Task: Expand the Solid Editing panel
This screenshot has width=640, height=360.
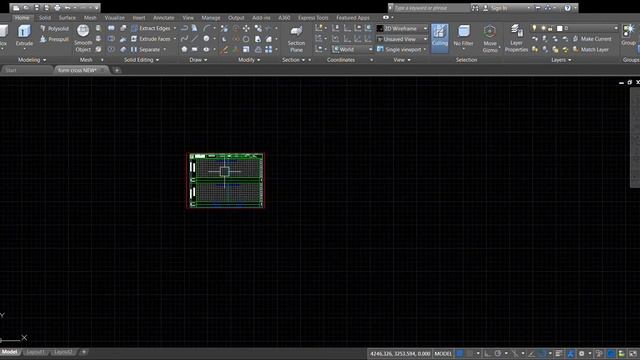Action: point(141,60)
